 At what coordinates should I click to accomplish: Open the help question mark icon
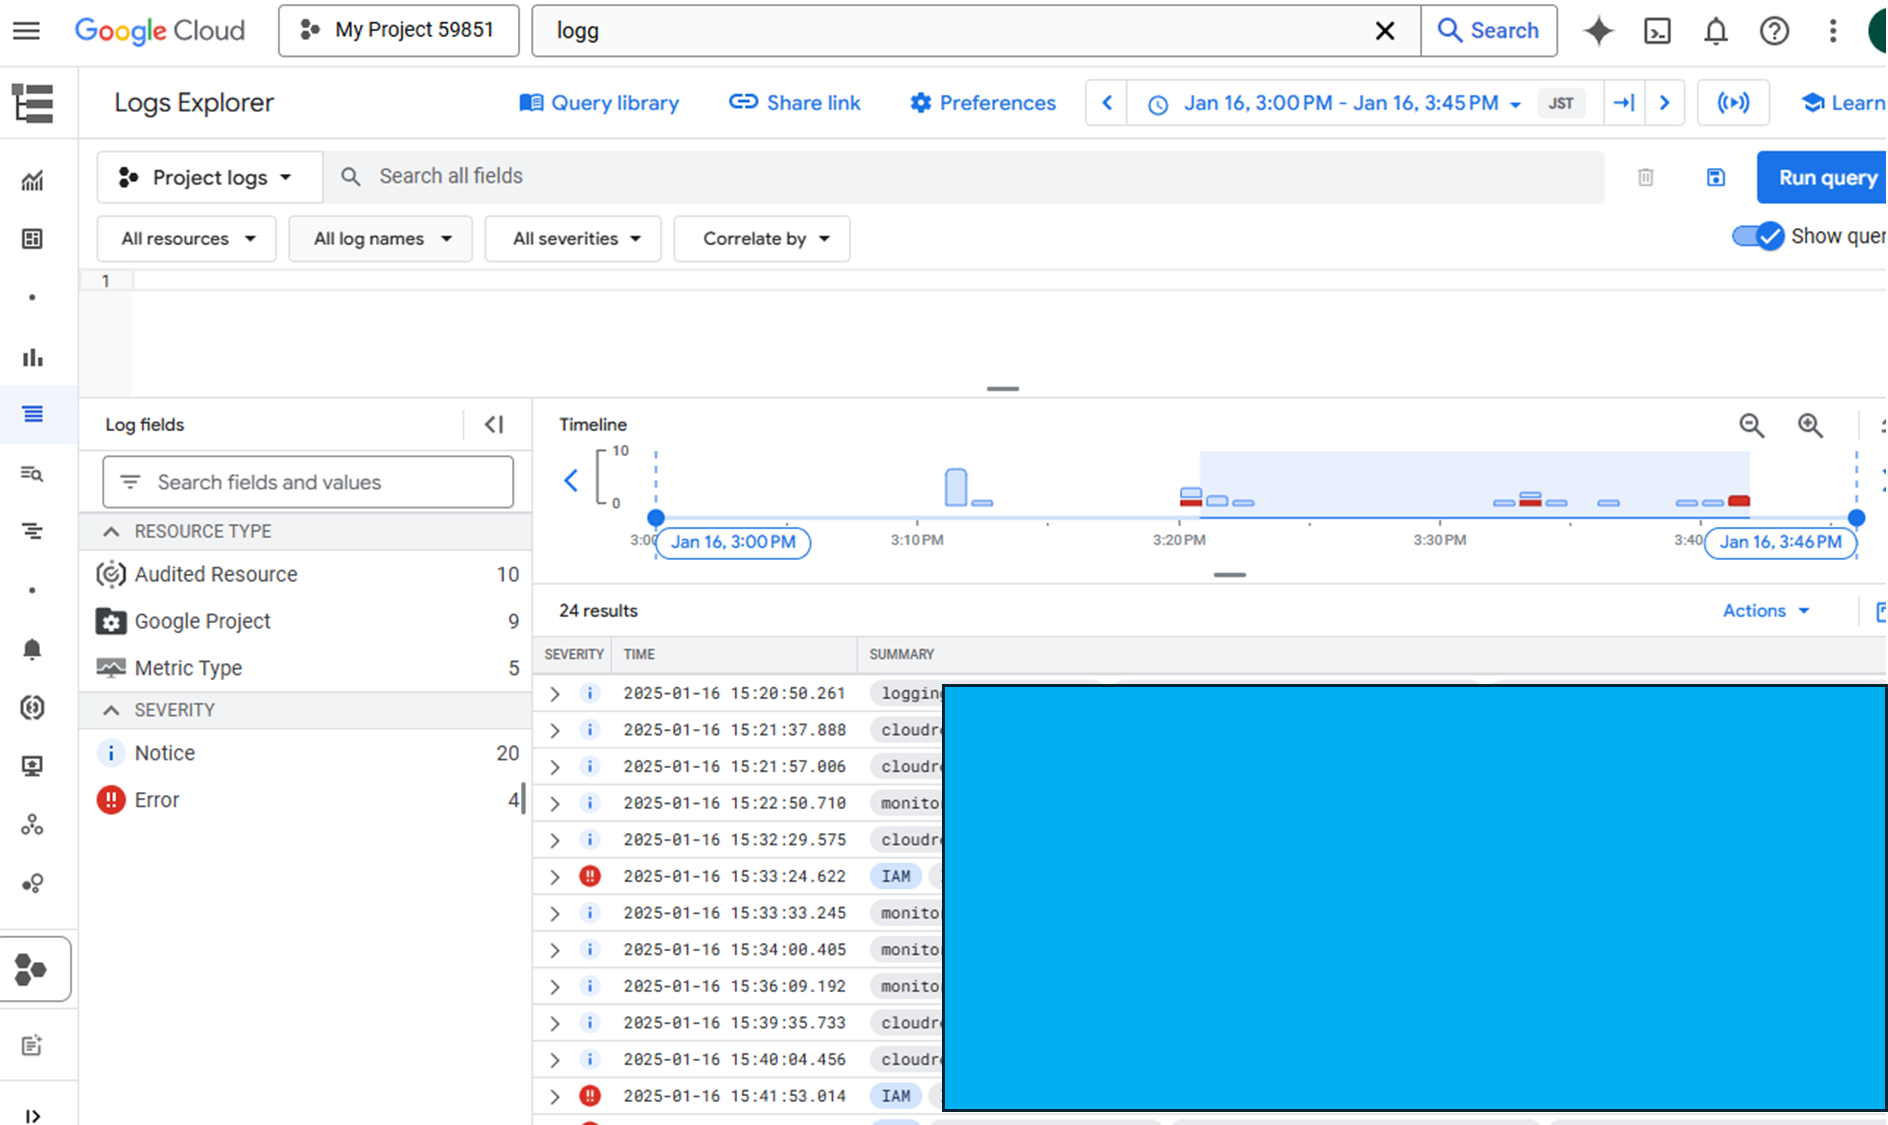[x=1774, y=31]
